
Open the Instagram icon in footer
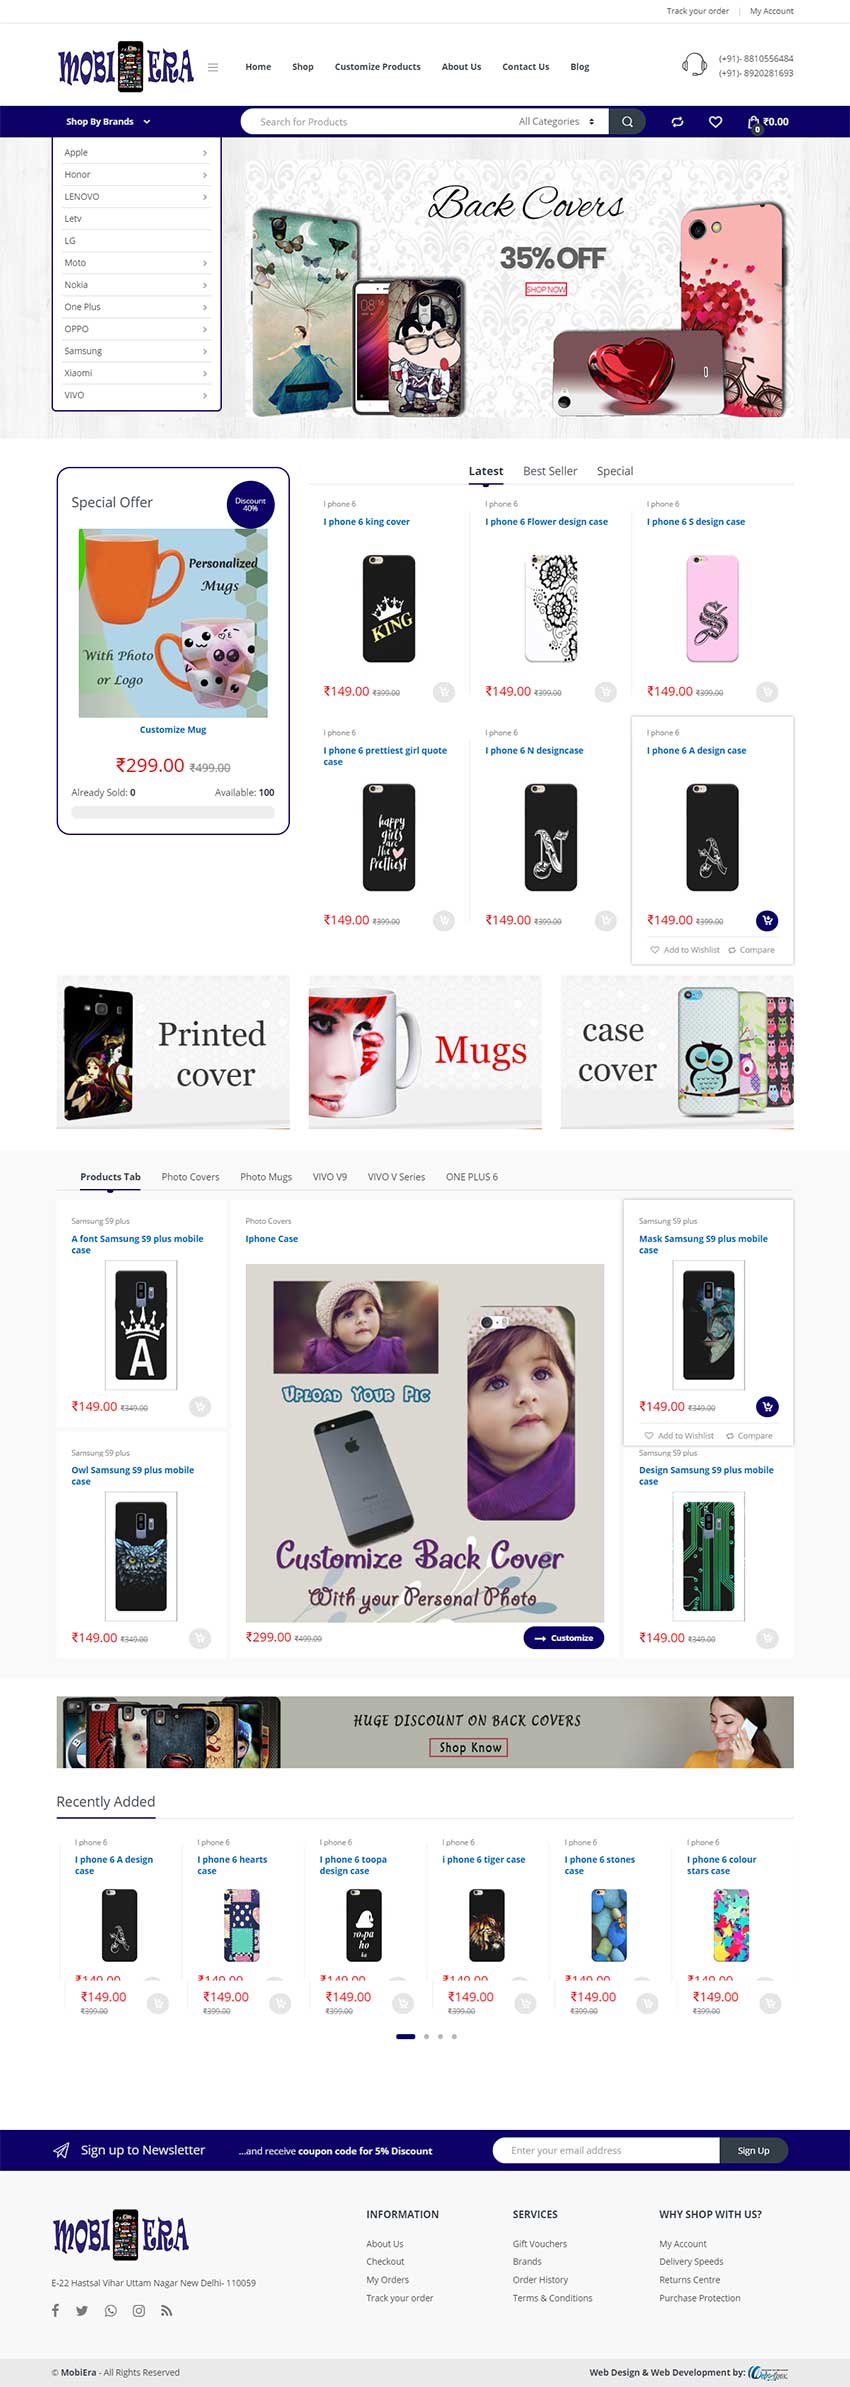139,2311
